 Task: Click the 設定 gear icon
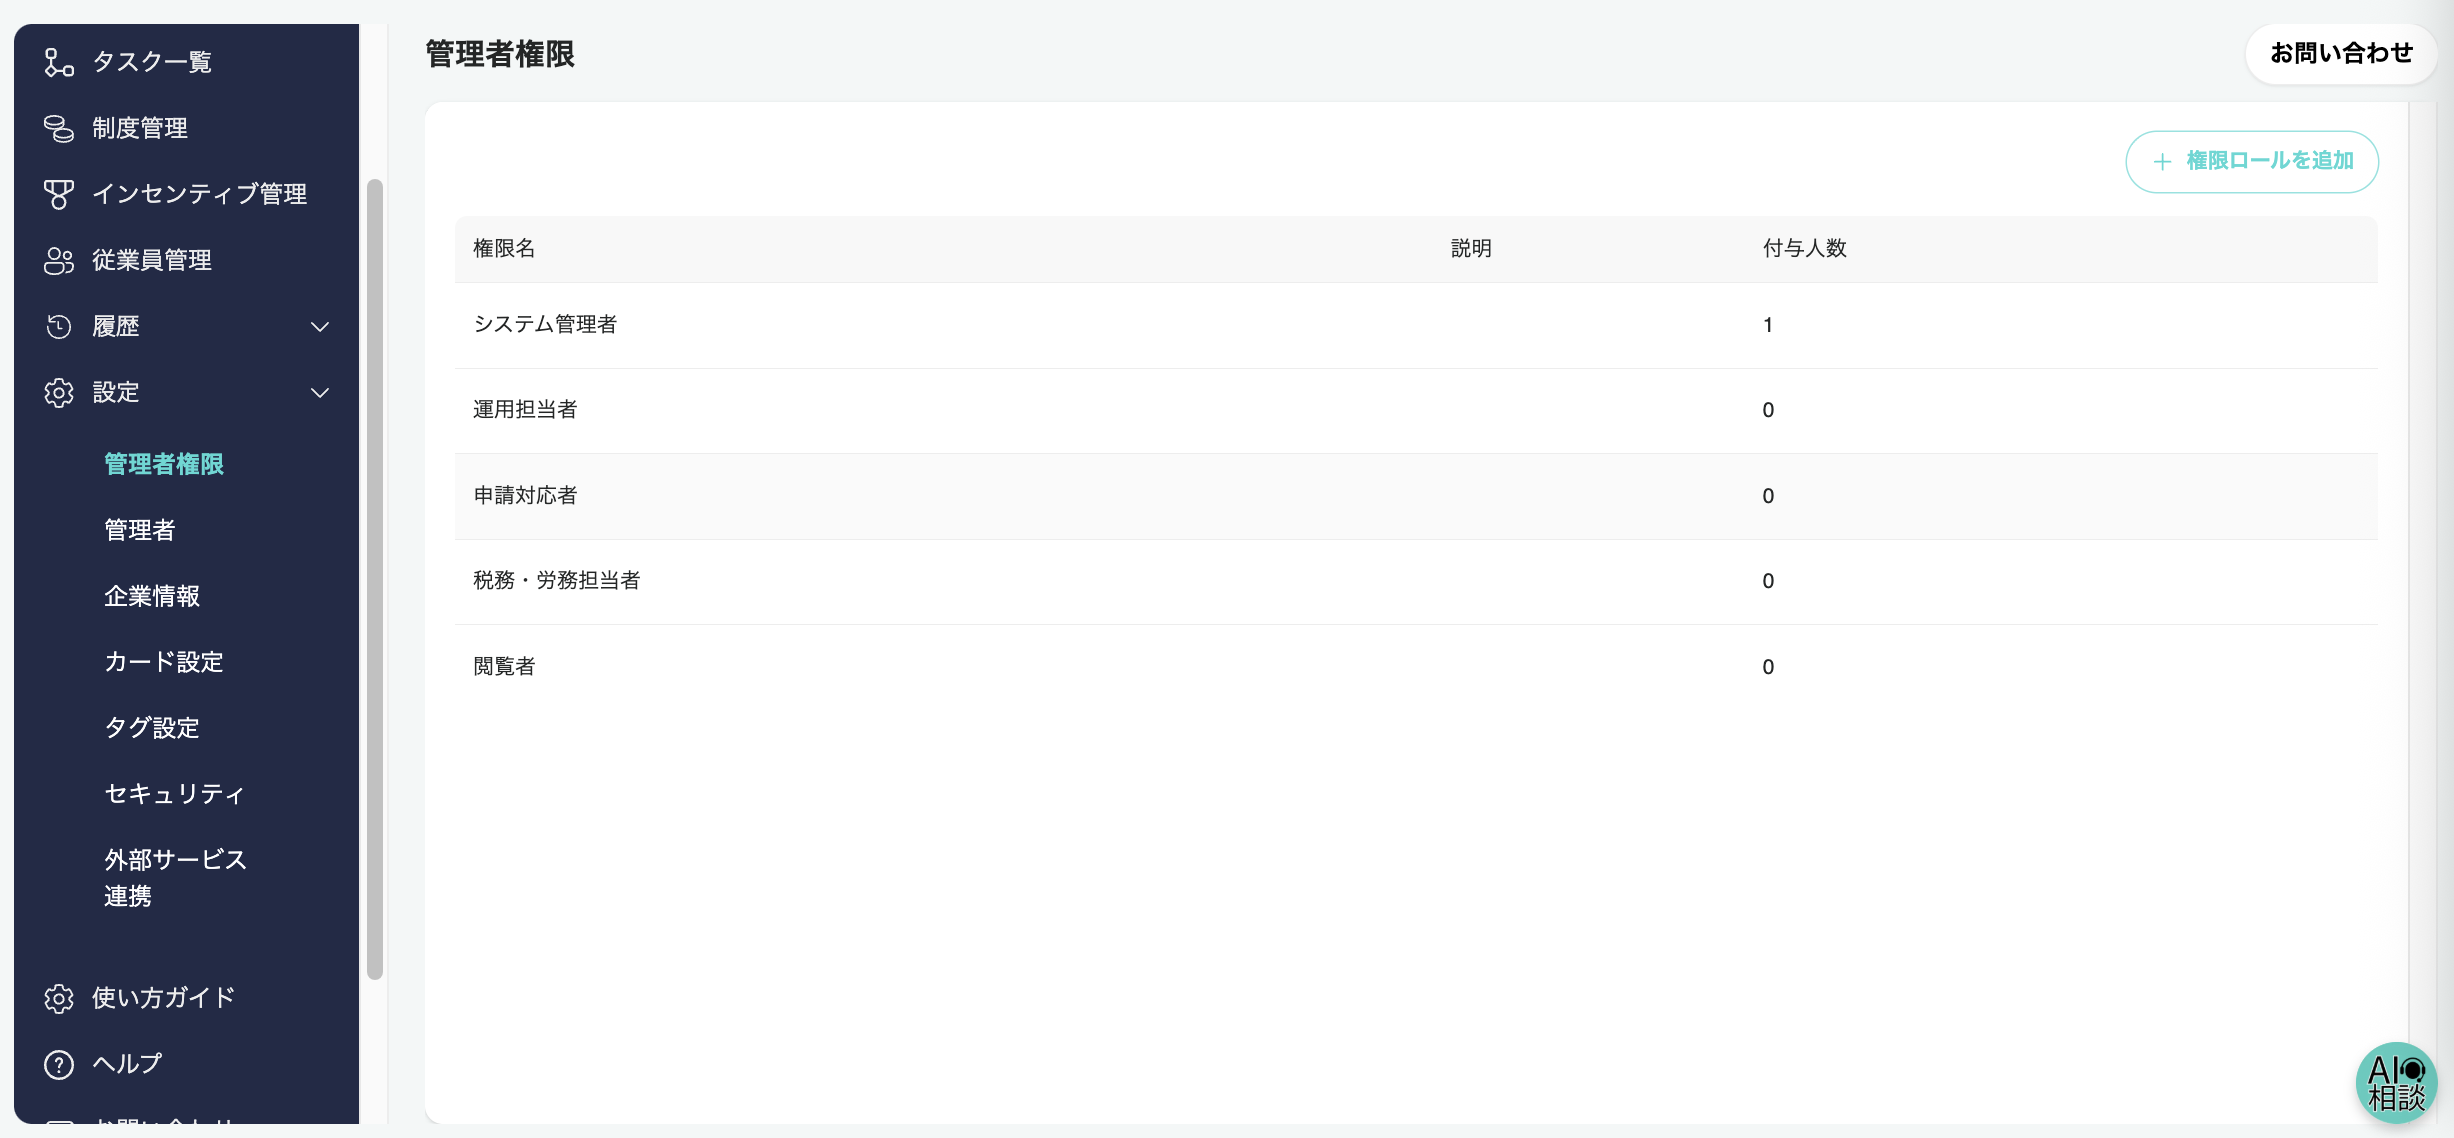pos(59,392)
